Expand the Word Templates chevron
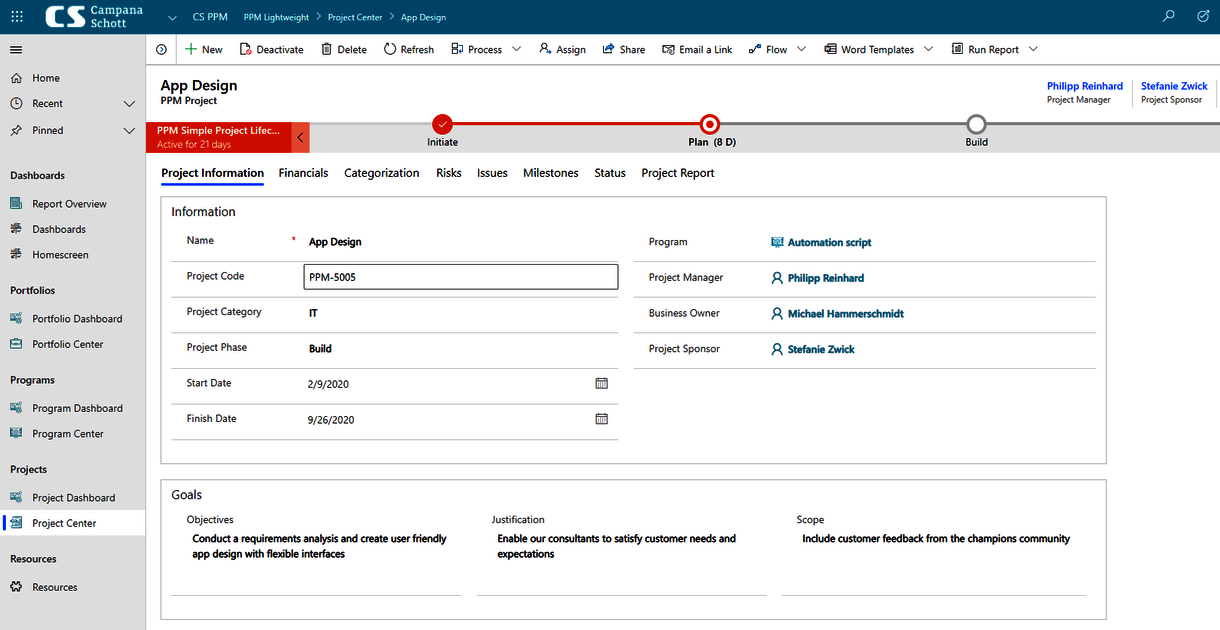Image resolution: width=1220 pixels, height=630 pixels. click(x=929, y=49)
